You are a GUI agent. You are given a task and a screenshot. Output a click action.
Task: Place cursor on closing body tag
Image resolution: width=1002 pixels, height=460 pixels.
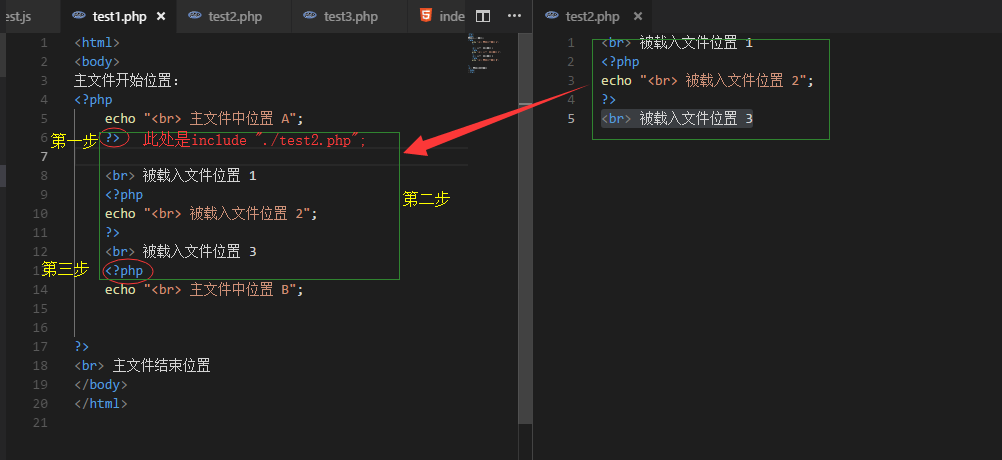101,385
